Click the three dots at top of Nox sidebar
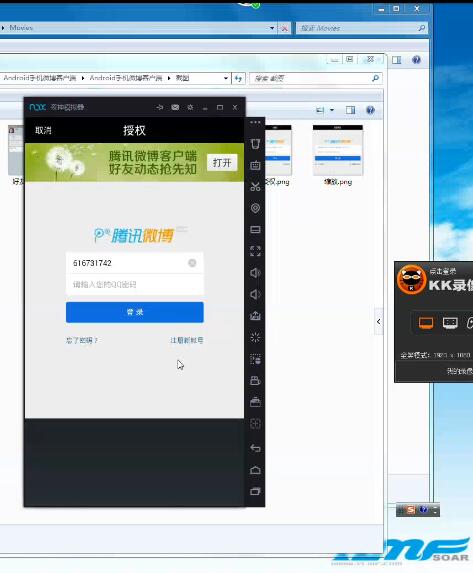This screenshot has height=573, width=473. 256,122
